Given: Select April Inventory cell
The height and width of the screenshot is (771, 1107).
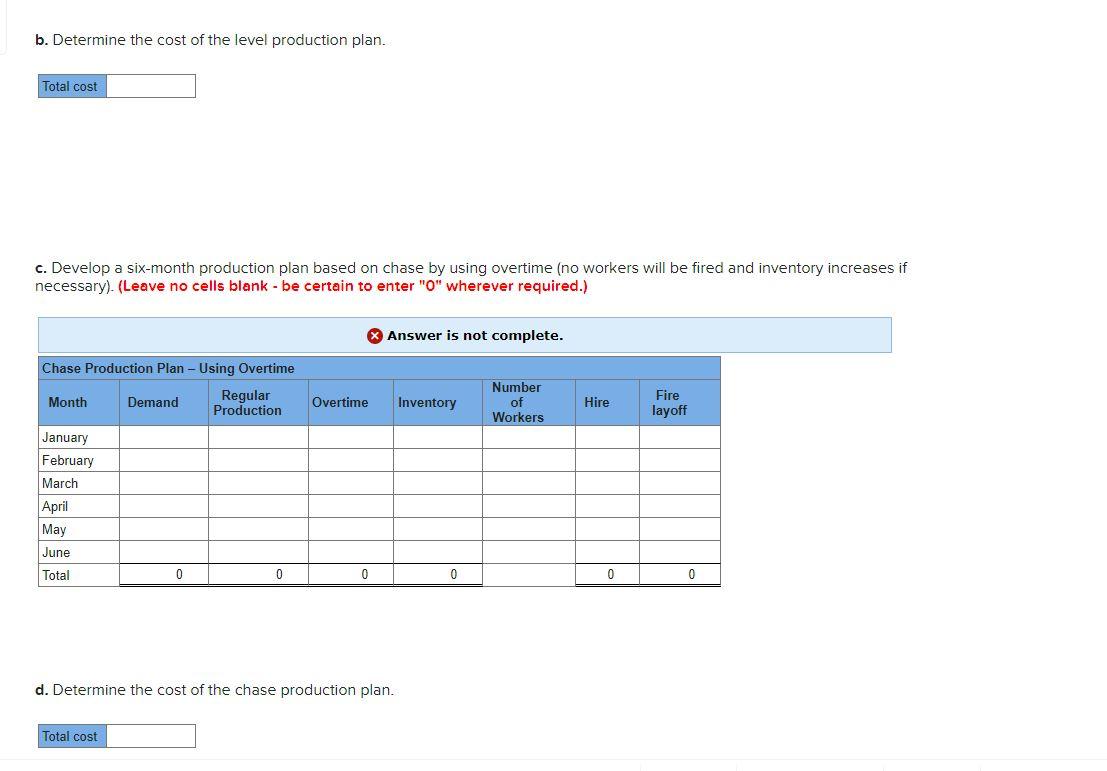Looking at the screenshot, I should point(438,506).
